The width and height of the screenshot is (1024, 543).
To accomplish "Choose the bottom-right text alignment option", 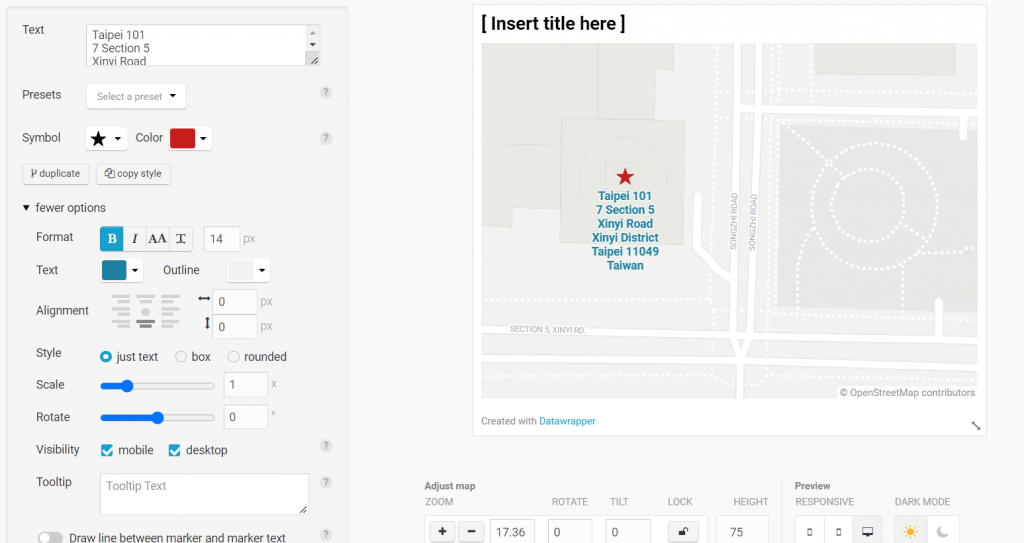I will (x=170, y=323).
